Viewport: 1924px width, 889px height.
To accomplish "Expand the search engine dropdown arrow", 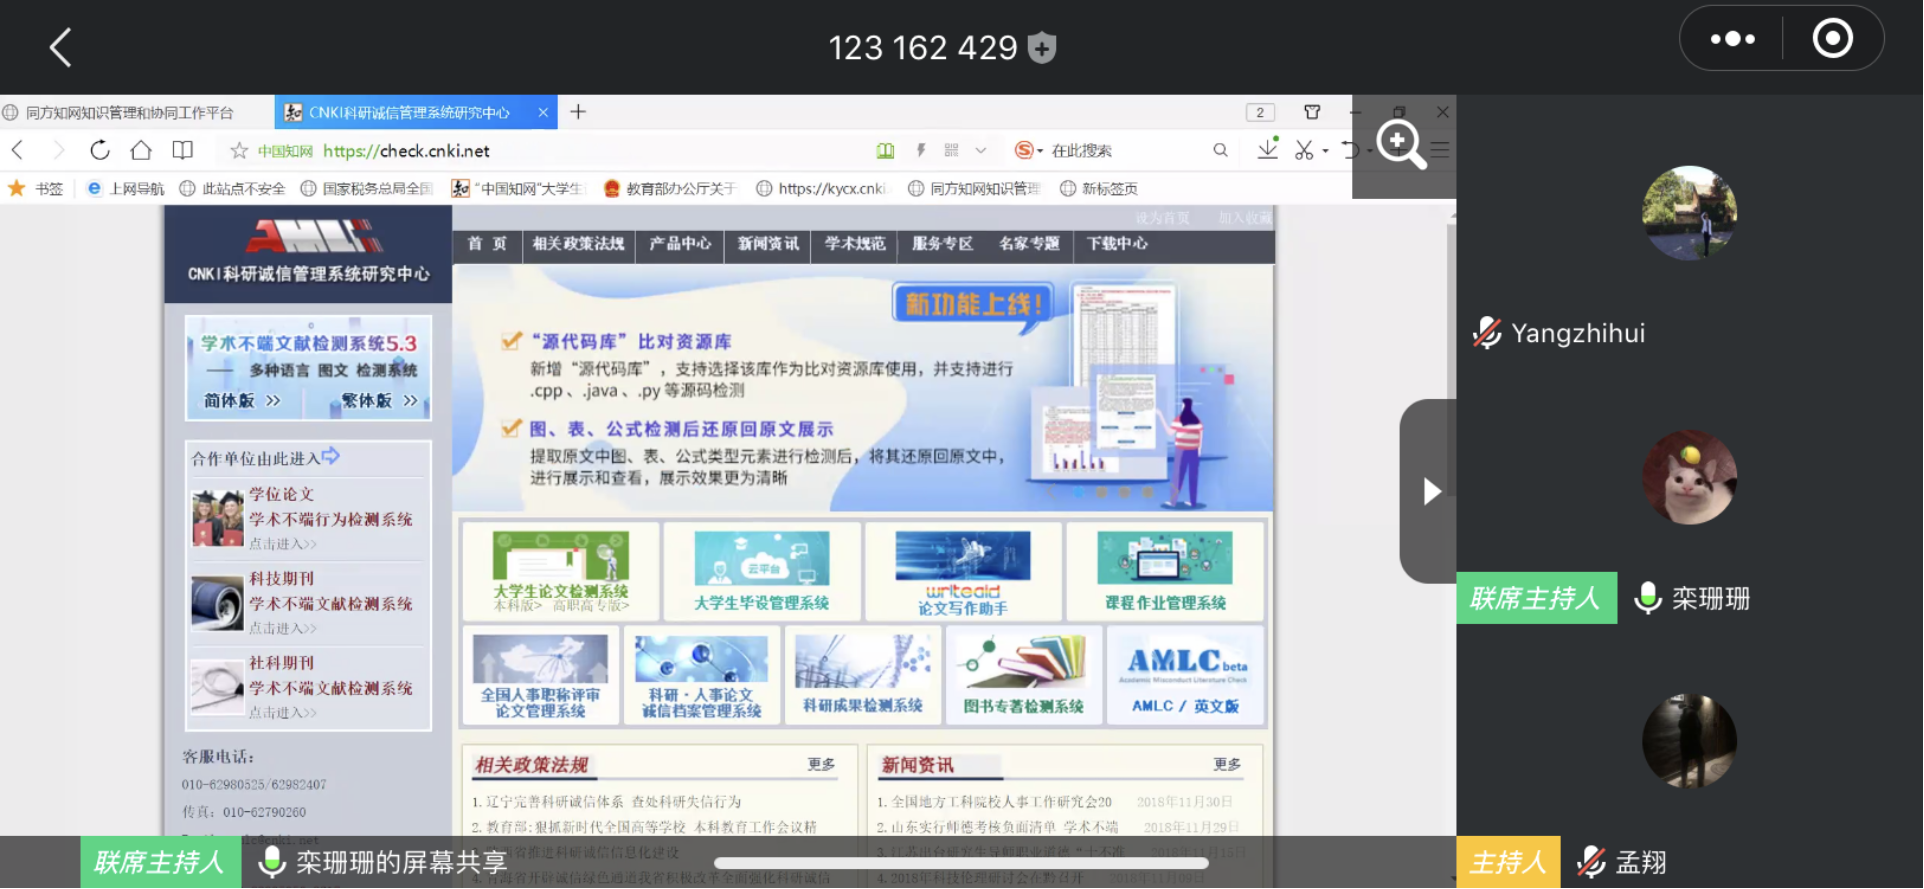I will point(1040,151).
